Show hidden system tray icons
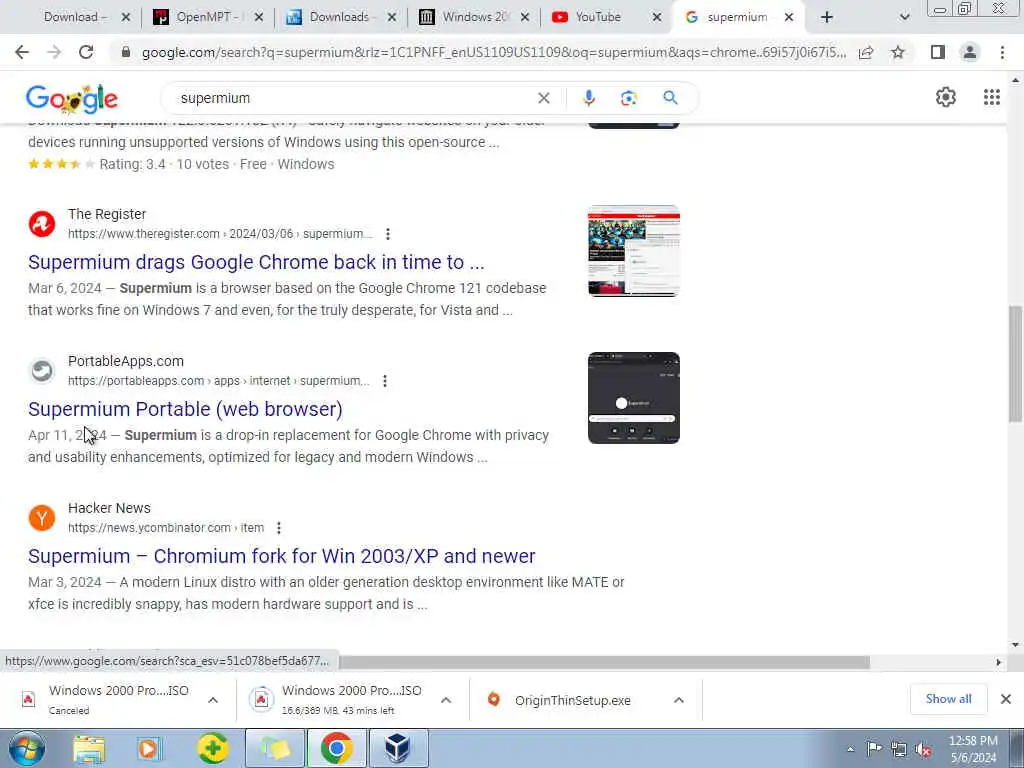Viewport: 1024px width, 768px height. 850,750
